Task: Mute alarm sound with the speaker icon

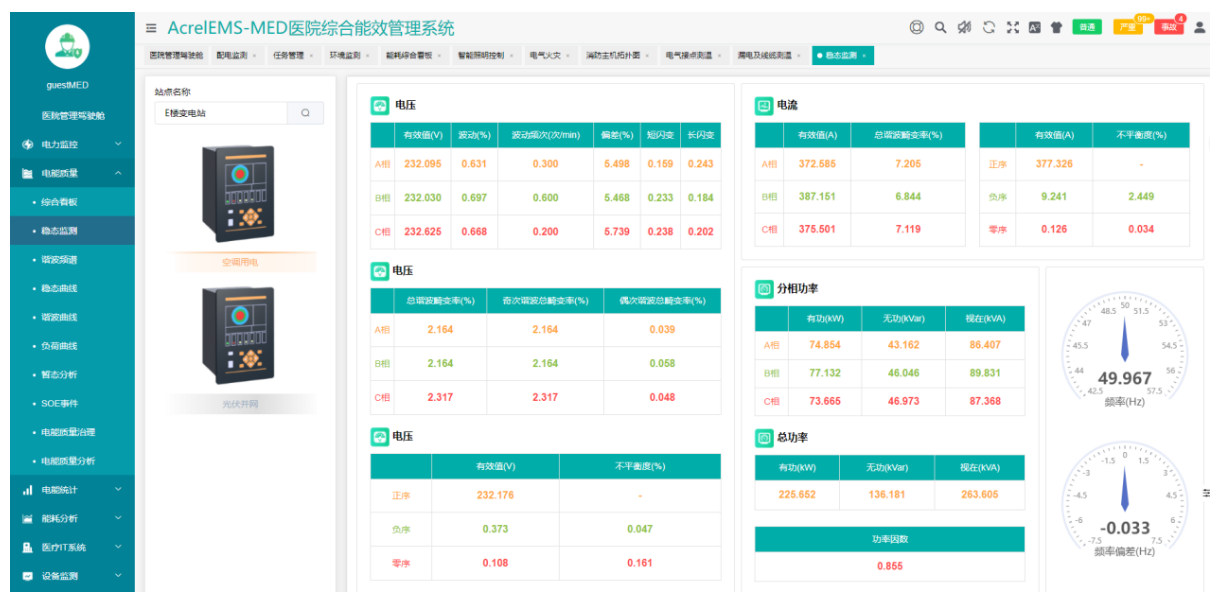Action: tap(964, 28)
